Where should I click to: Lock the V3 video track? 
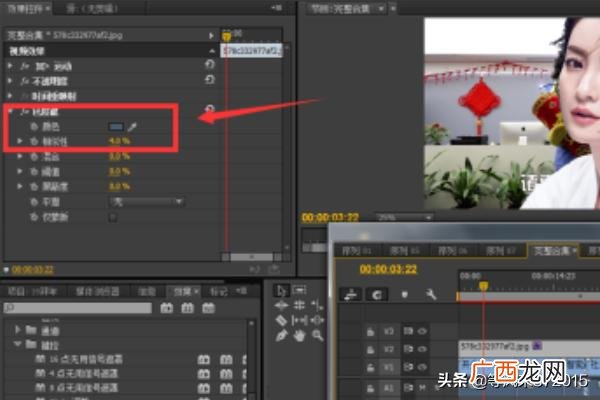(370, 331)
